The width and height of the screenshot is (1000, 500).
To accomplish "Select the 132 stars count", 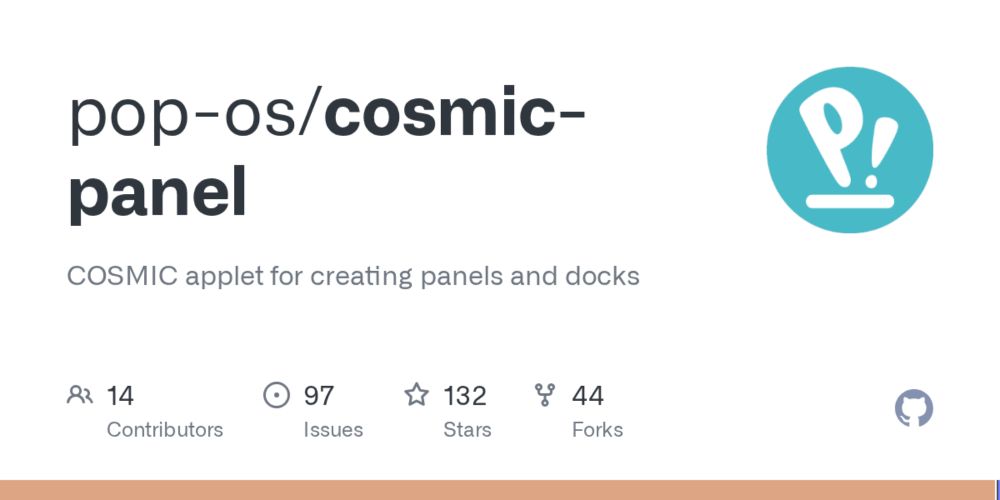I will coord(465,396).
